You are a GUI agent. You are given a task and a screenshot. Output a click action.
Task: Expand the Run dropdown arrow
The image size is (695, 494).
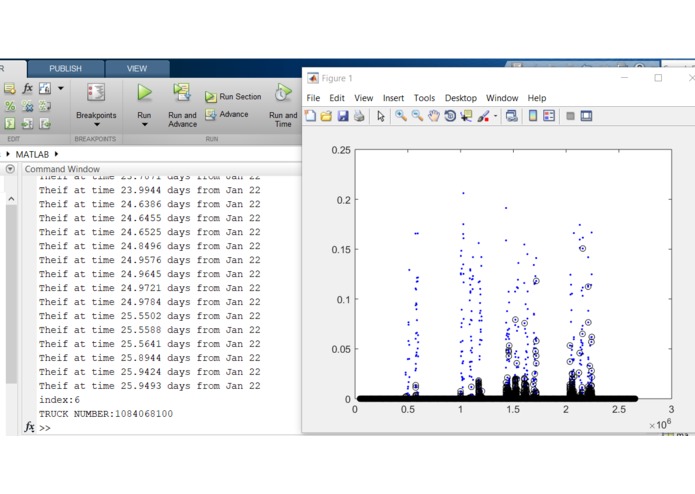click(144, 125)
